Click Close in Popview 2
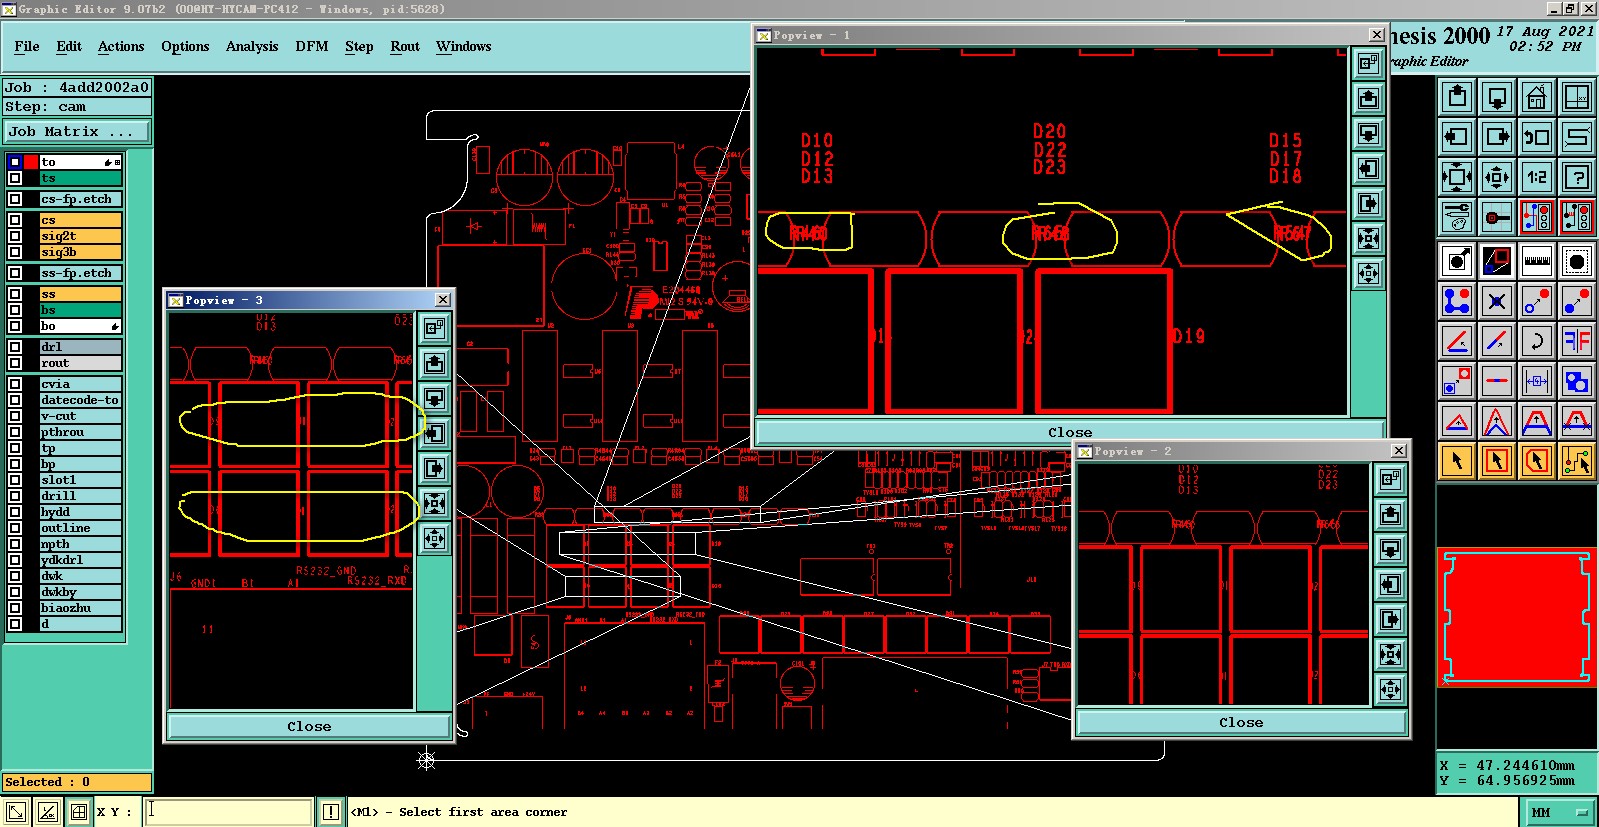The height and width of the screenshot is (827, 1599). (1241, 722)
